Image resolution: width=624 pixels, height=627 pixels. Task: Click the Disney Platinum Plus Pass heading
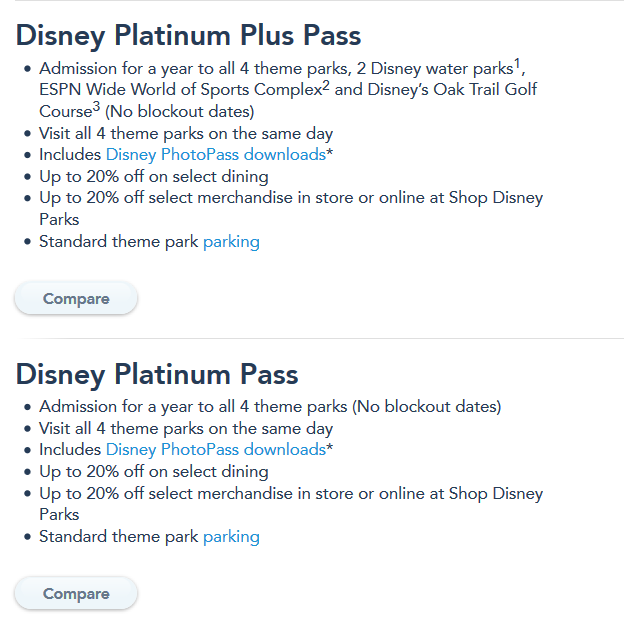coord(188,36)
